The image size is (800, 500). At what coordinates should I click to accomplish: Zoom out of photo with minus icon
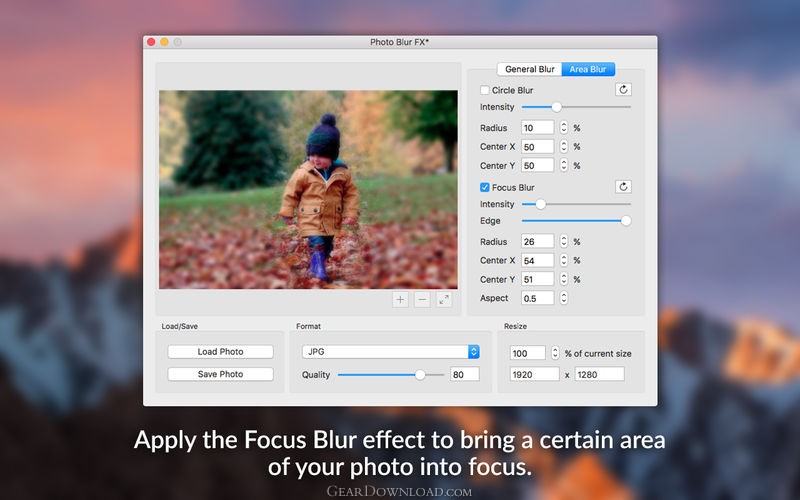[422, 300]
